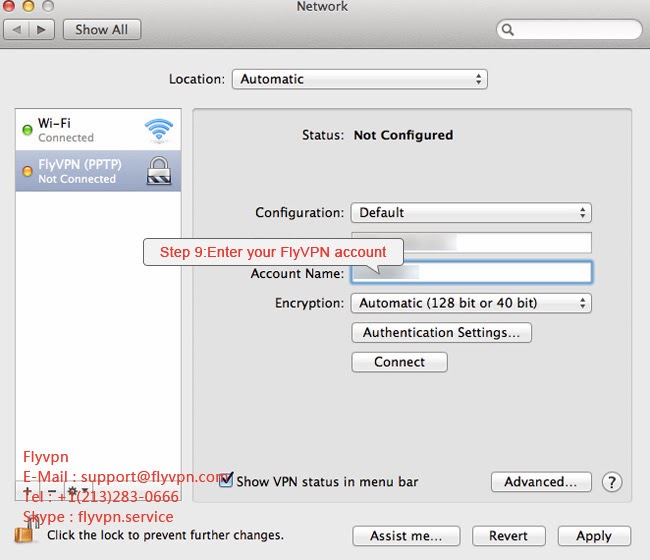The image size is (650, 560).
Task: Click the Revert button
Action: (x=509, y=536)
